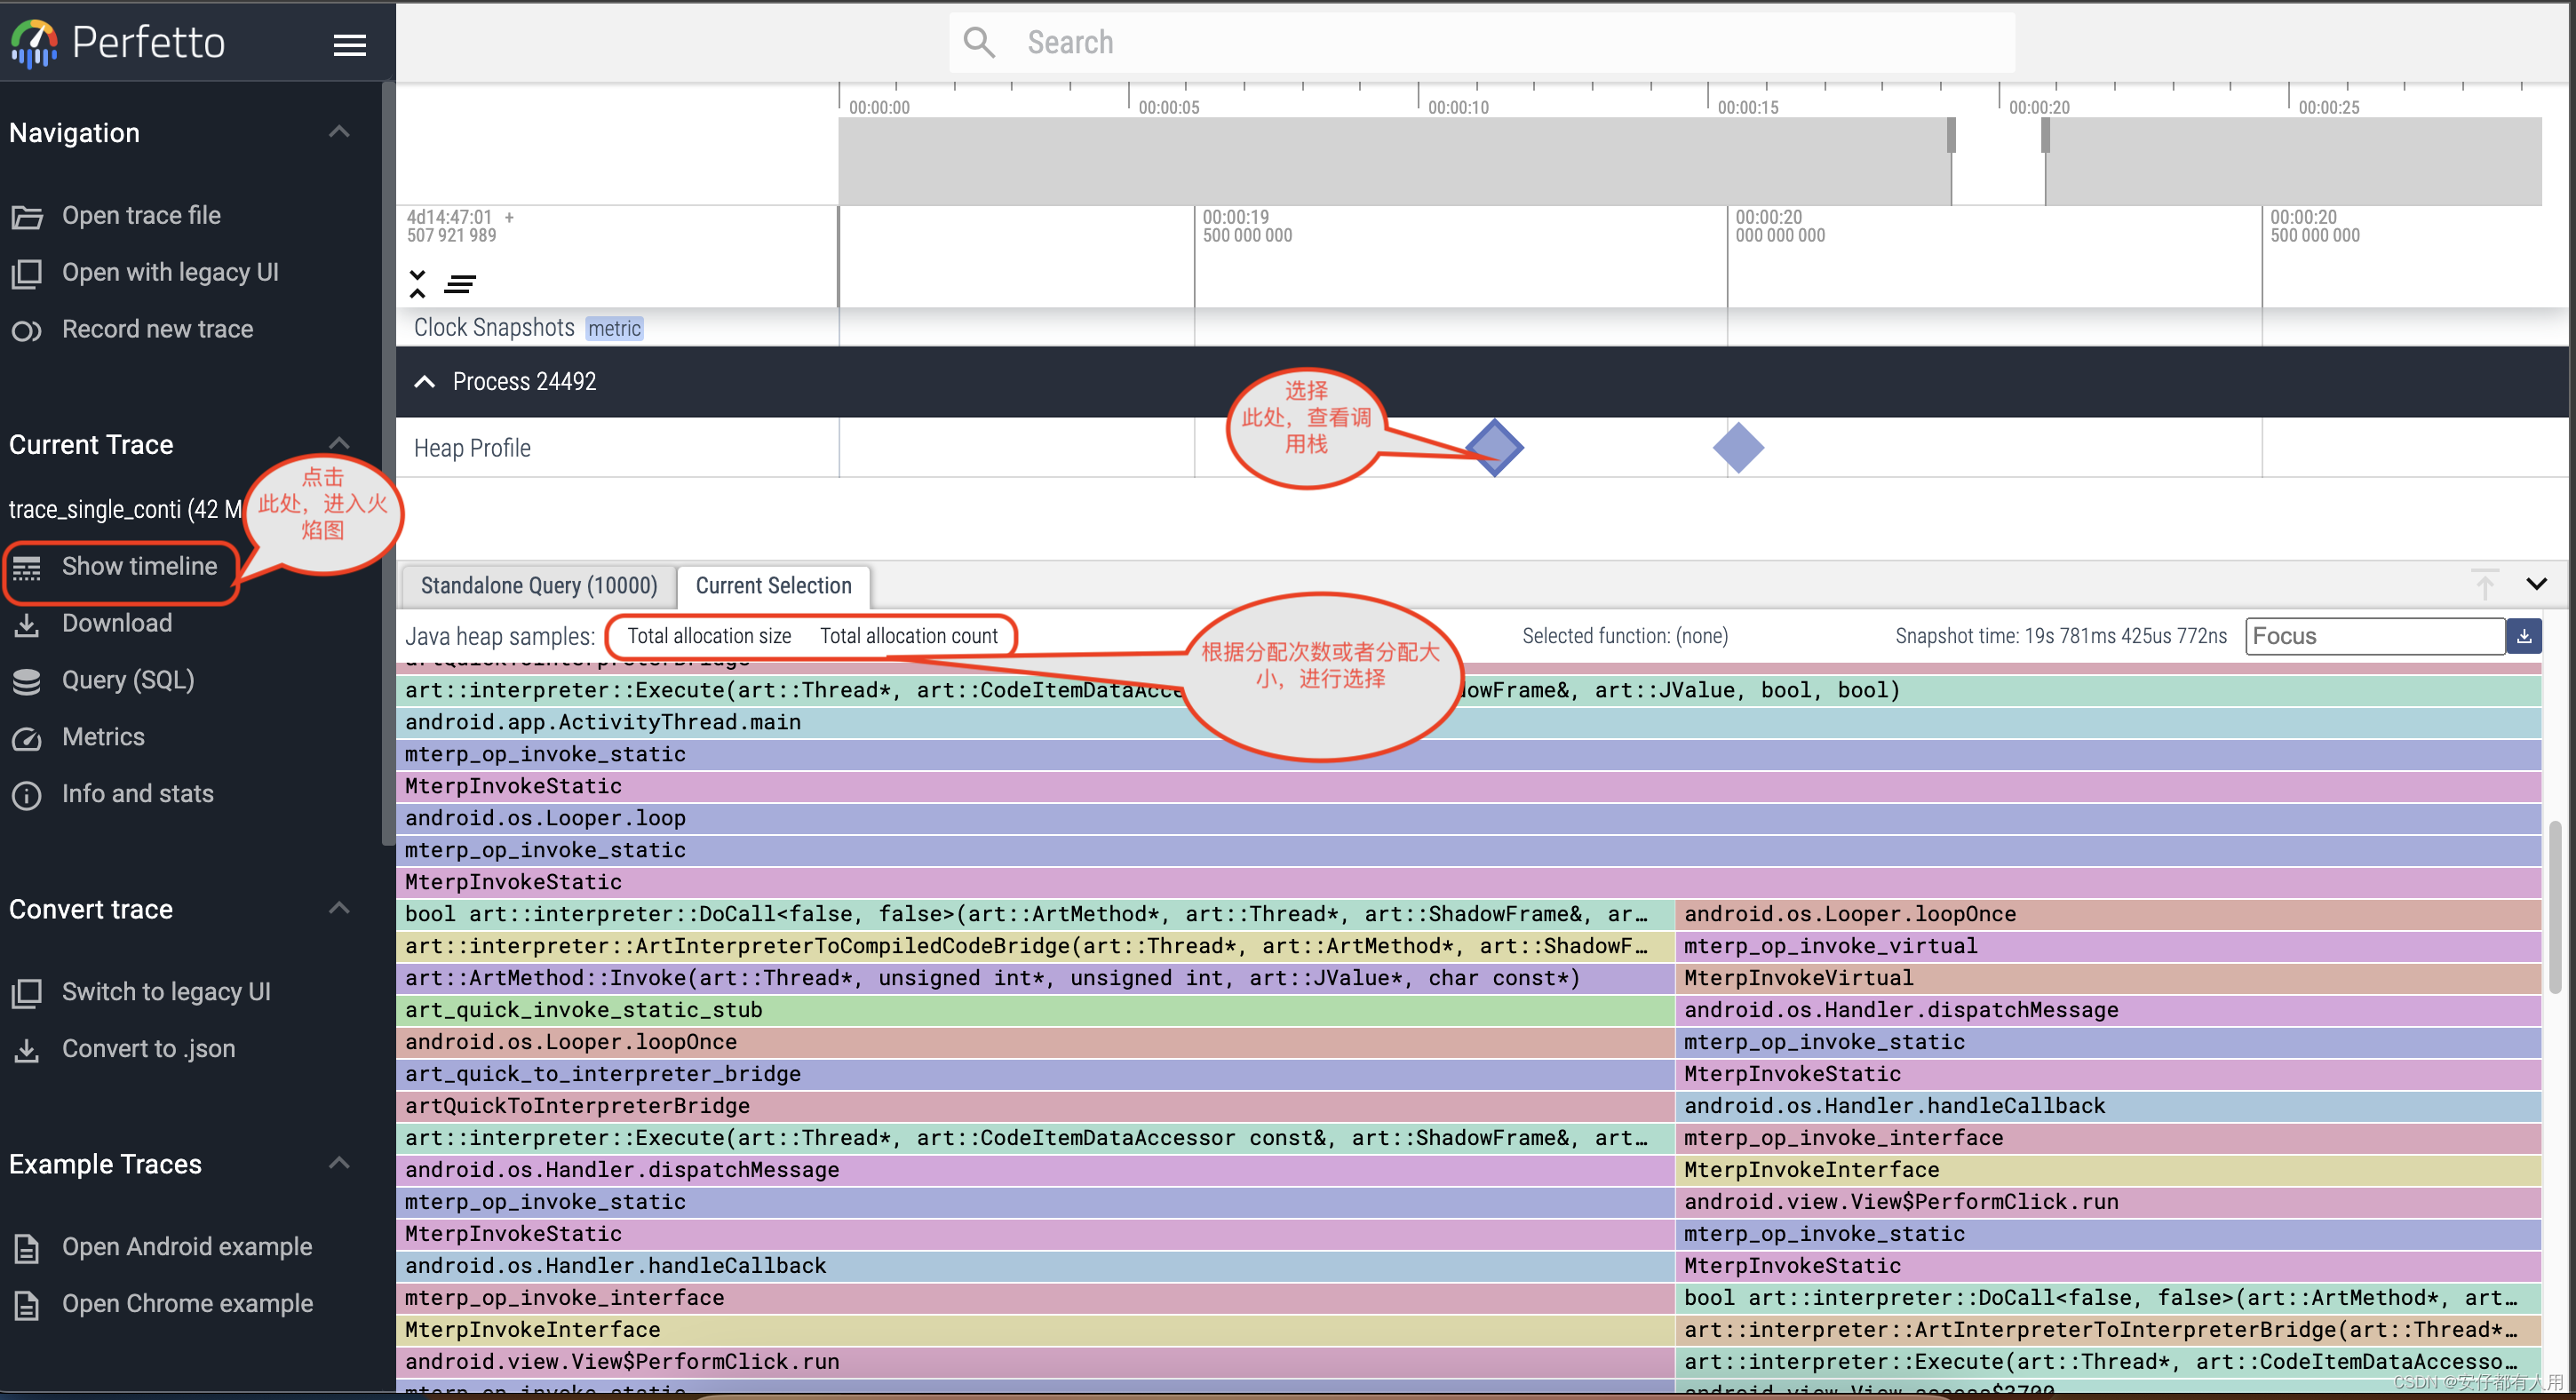Click the Perfetto logo icon
This screenshot has height=1400, width=2576.
[29, 42]
